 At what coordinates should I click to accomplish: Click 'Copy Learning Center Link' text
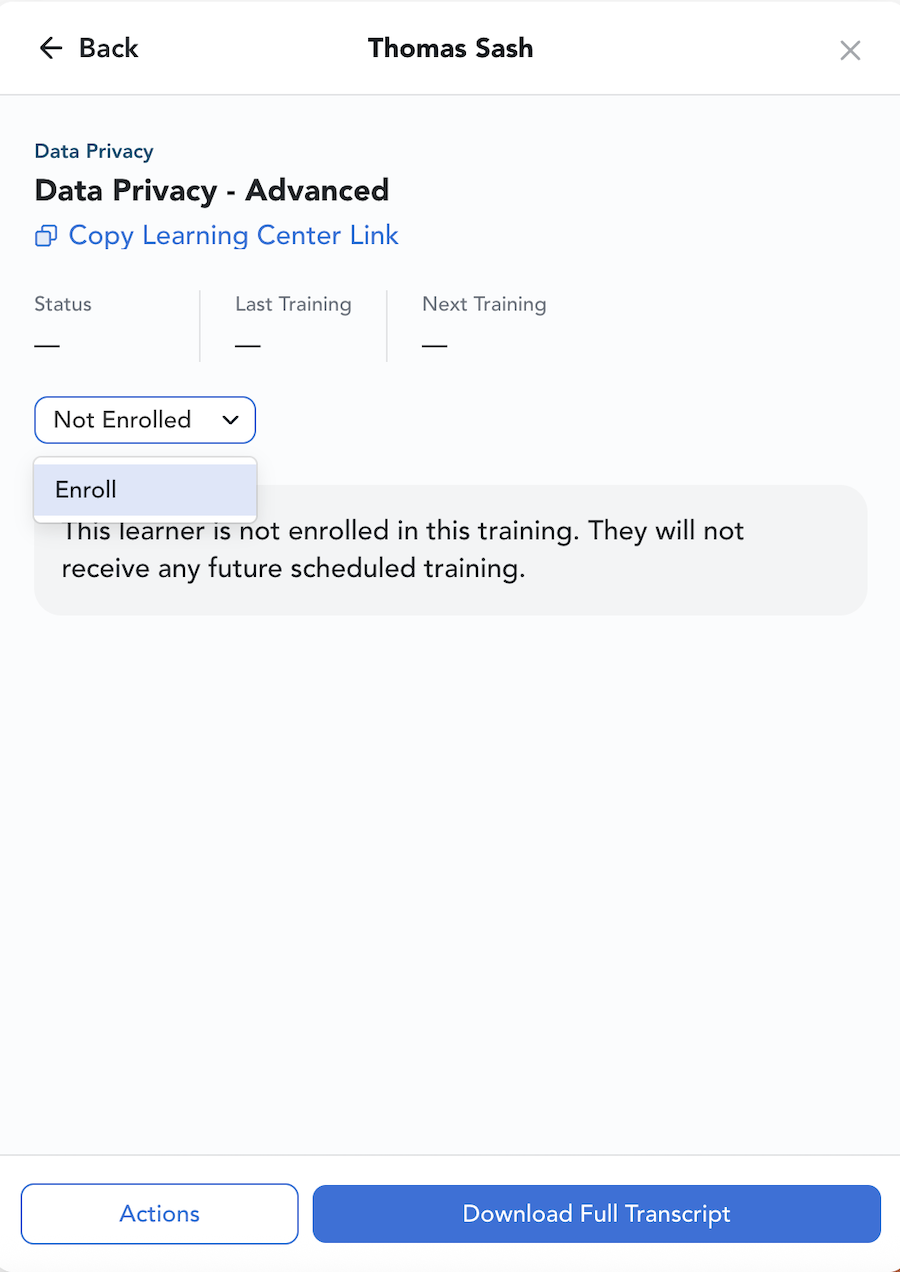pos(233,235)
